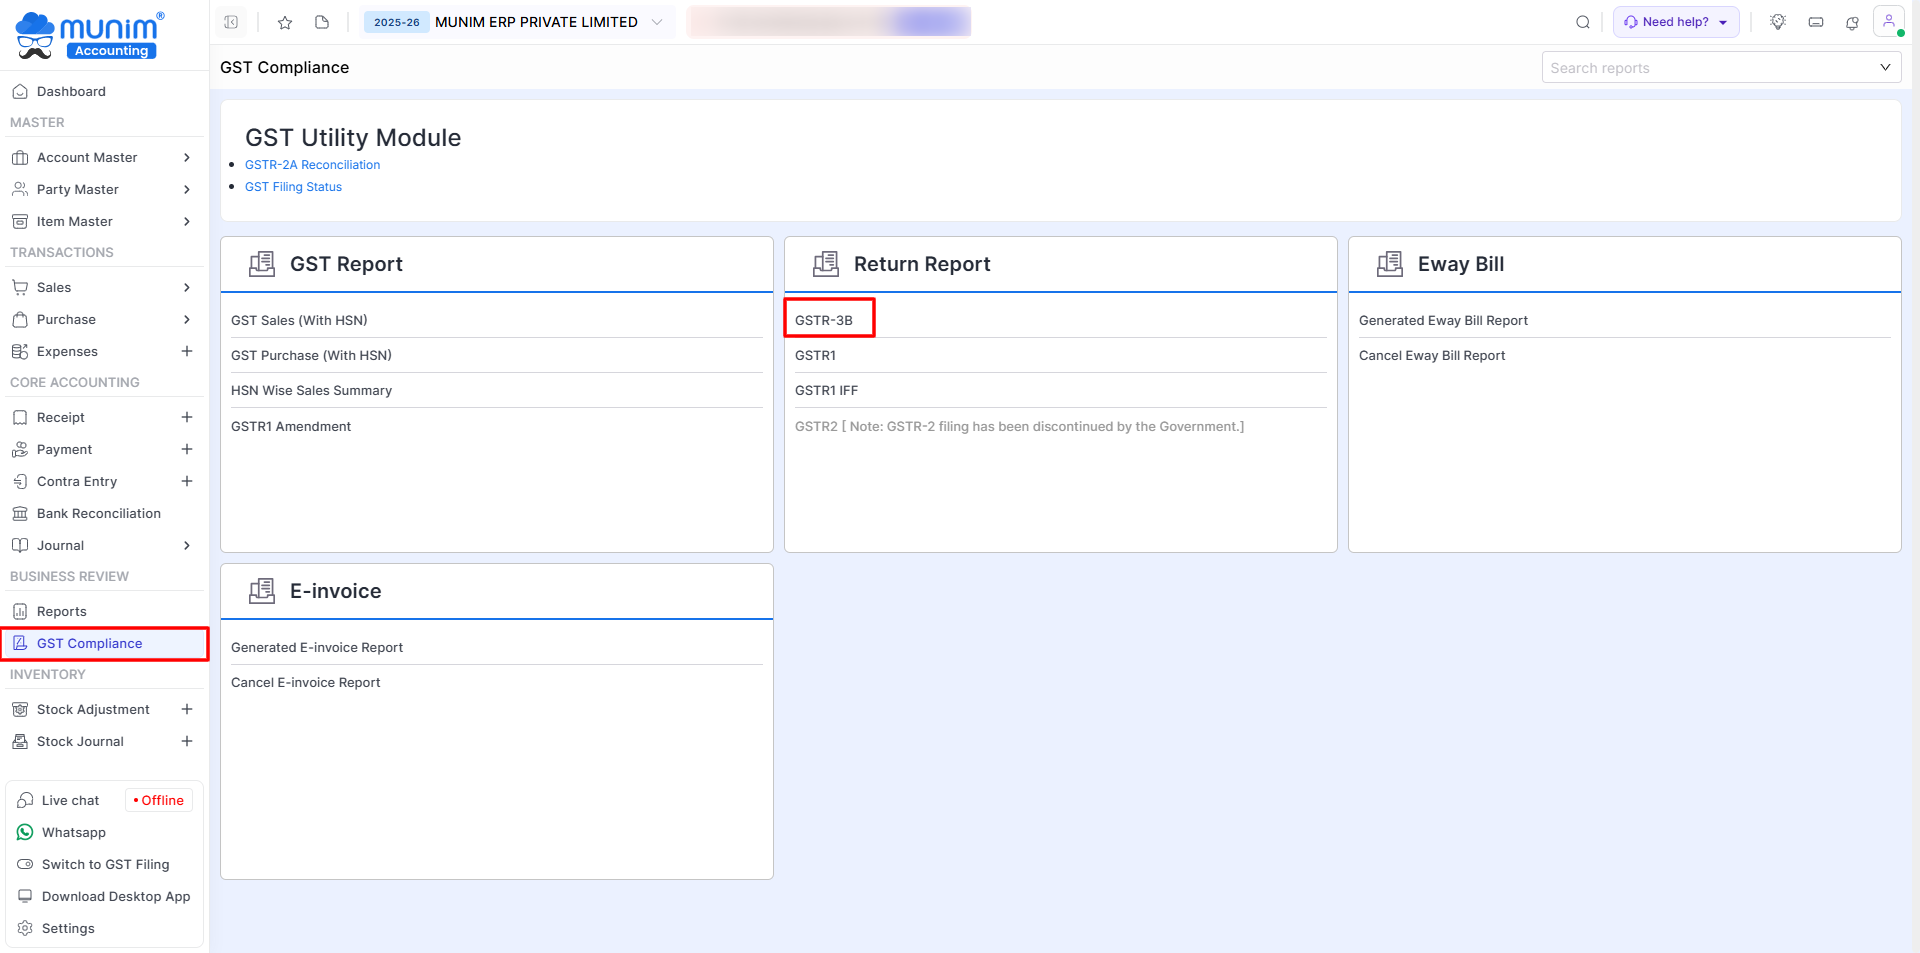The height and width of the screenshot is (953, 1920).
Task: Click the search magnifier icon in header
Action: point(1583,22)
